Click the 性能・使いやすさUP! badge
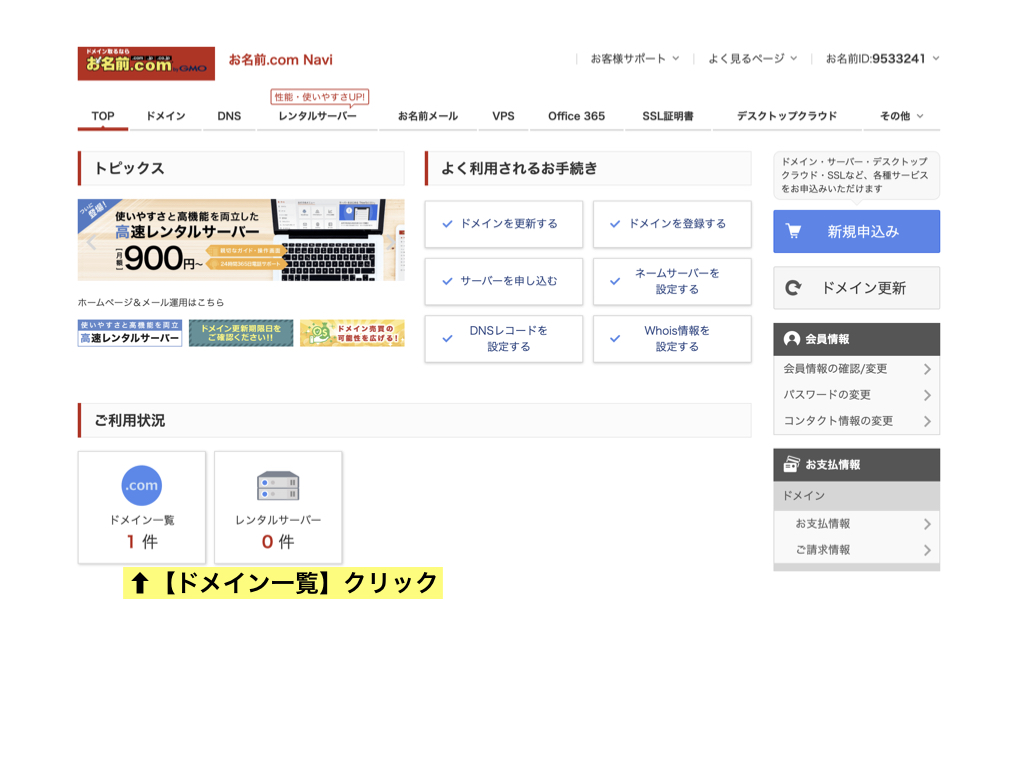This screenshot has width=1024, height=768. [319, 97]
